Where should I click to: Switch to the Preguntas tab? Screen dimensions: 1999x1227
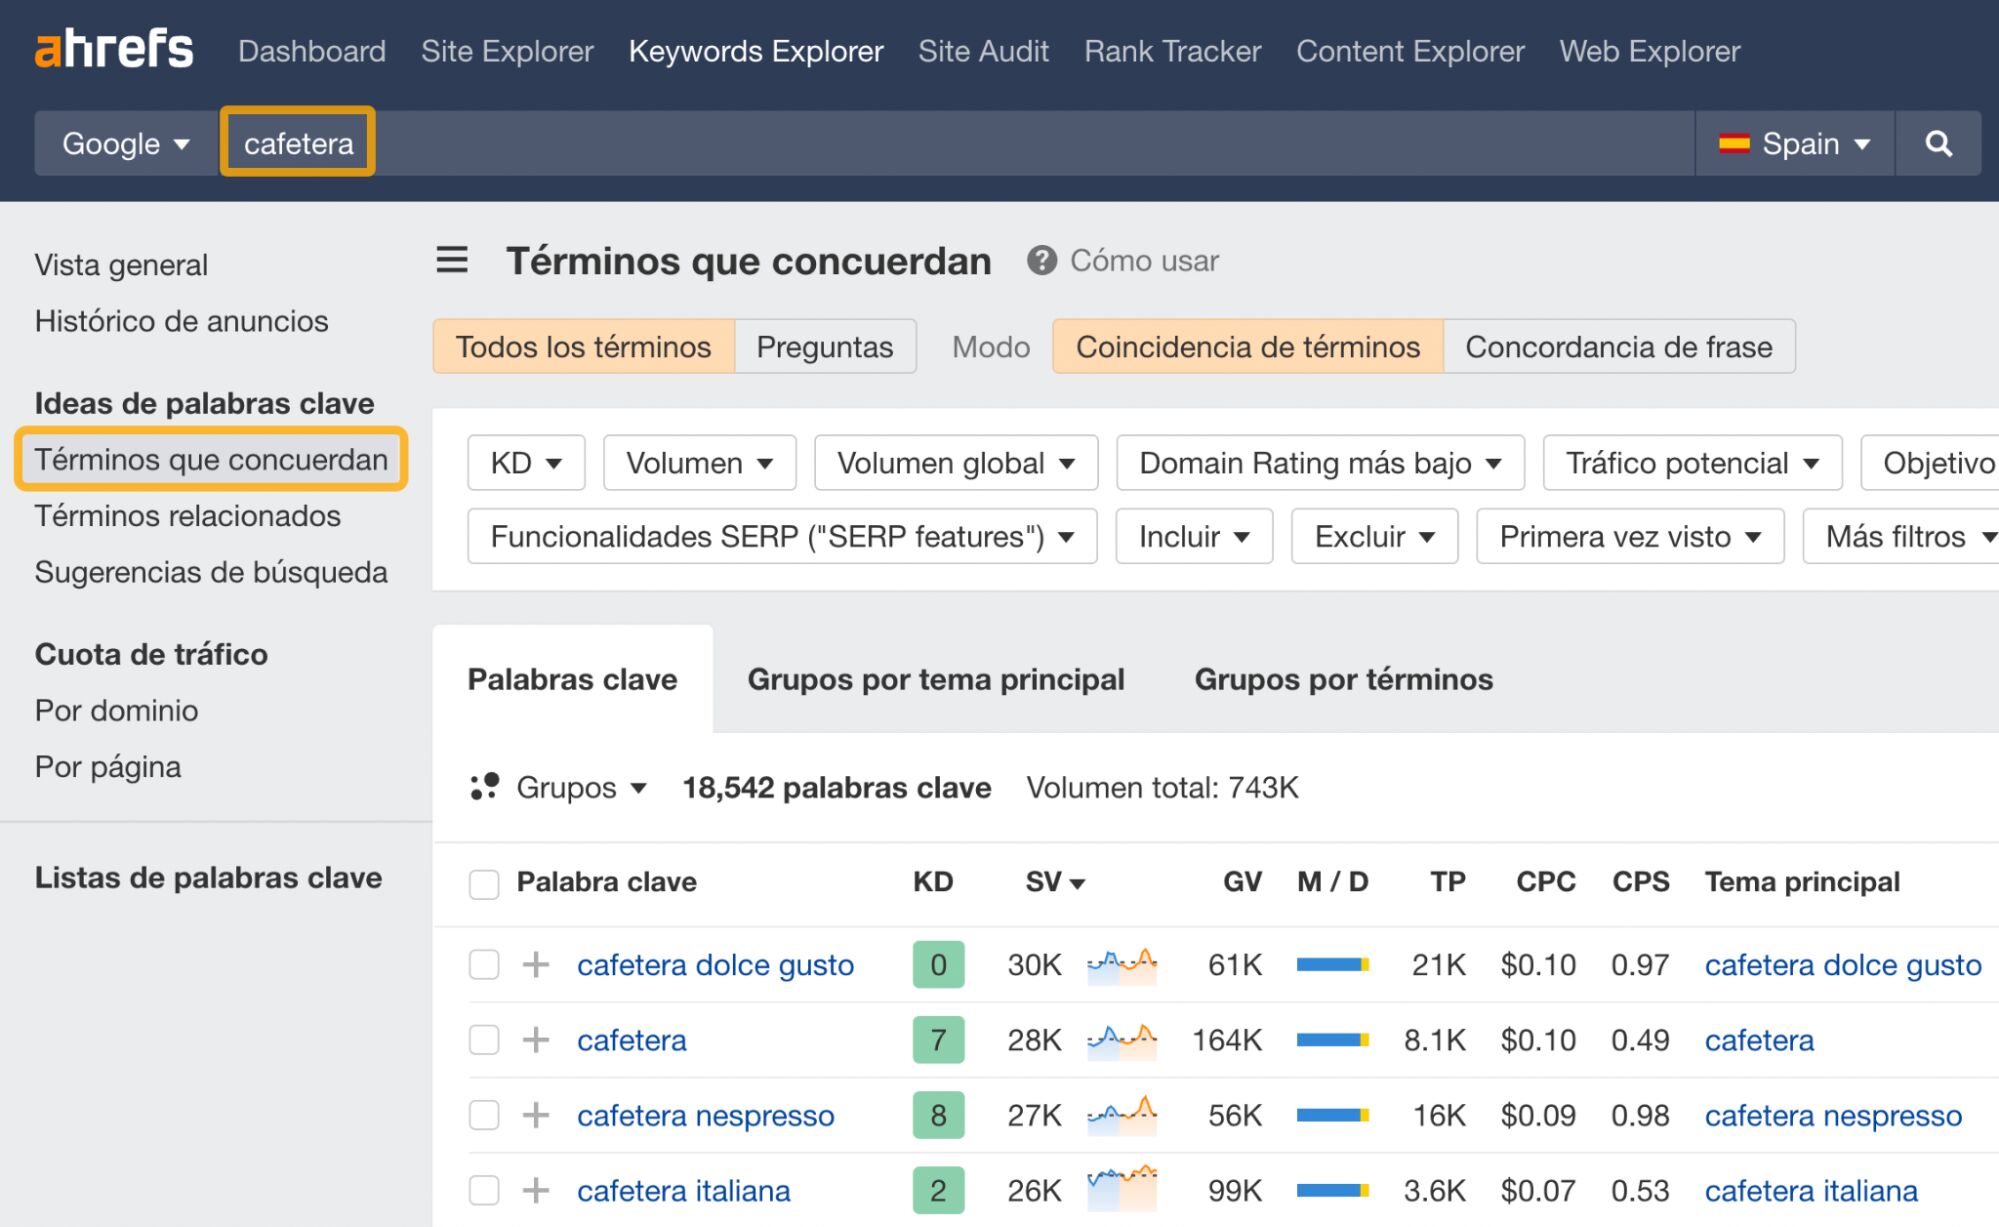(824, 346)
